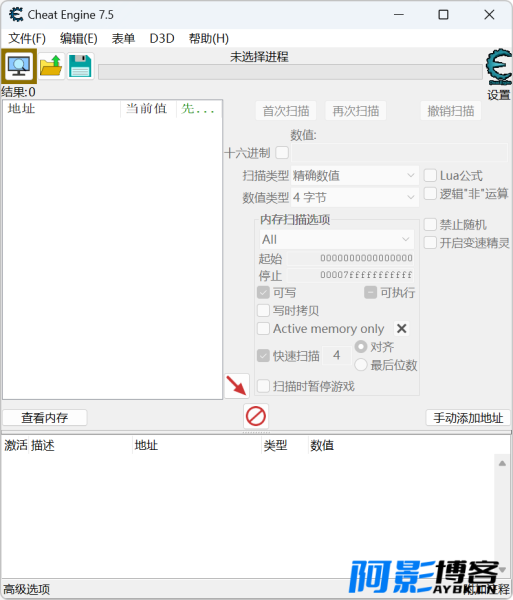Toggle the Lua公式 checkbox
This screenshot has width=513, height=600.
pyautogui.click(x=430, y=175)
